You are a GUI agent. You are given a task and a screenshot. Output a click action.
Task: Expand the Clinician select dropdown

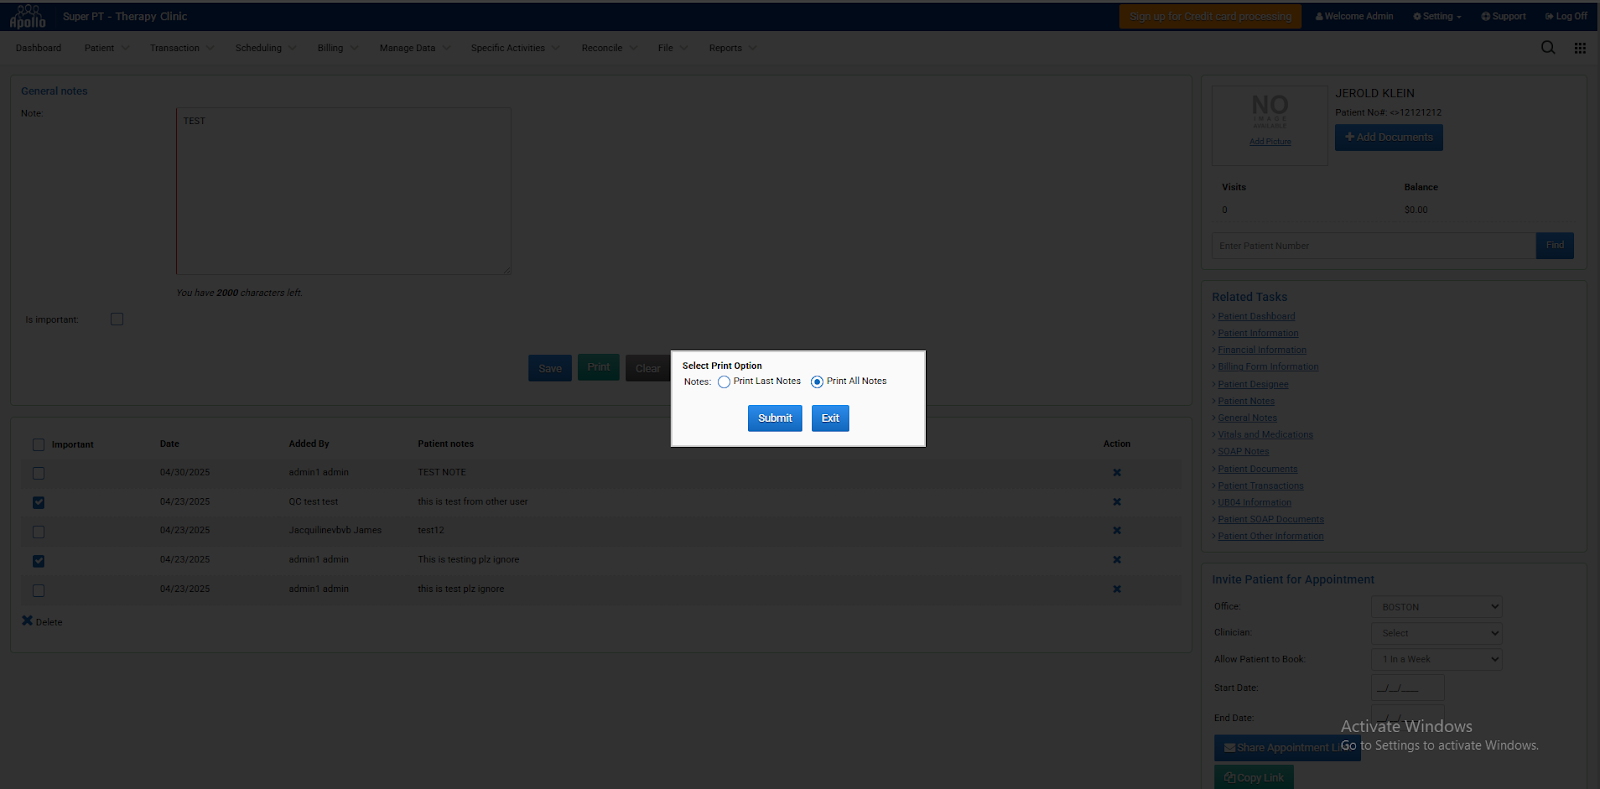(1436, 633)
